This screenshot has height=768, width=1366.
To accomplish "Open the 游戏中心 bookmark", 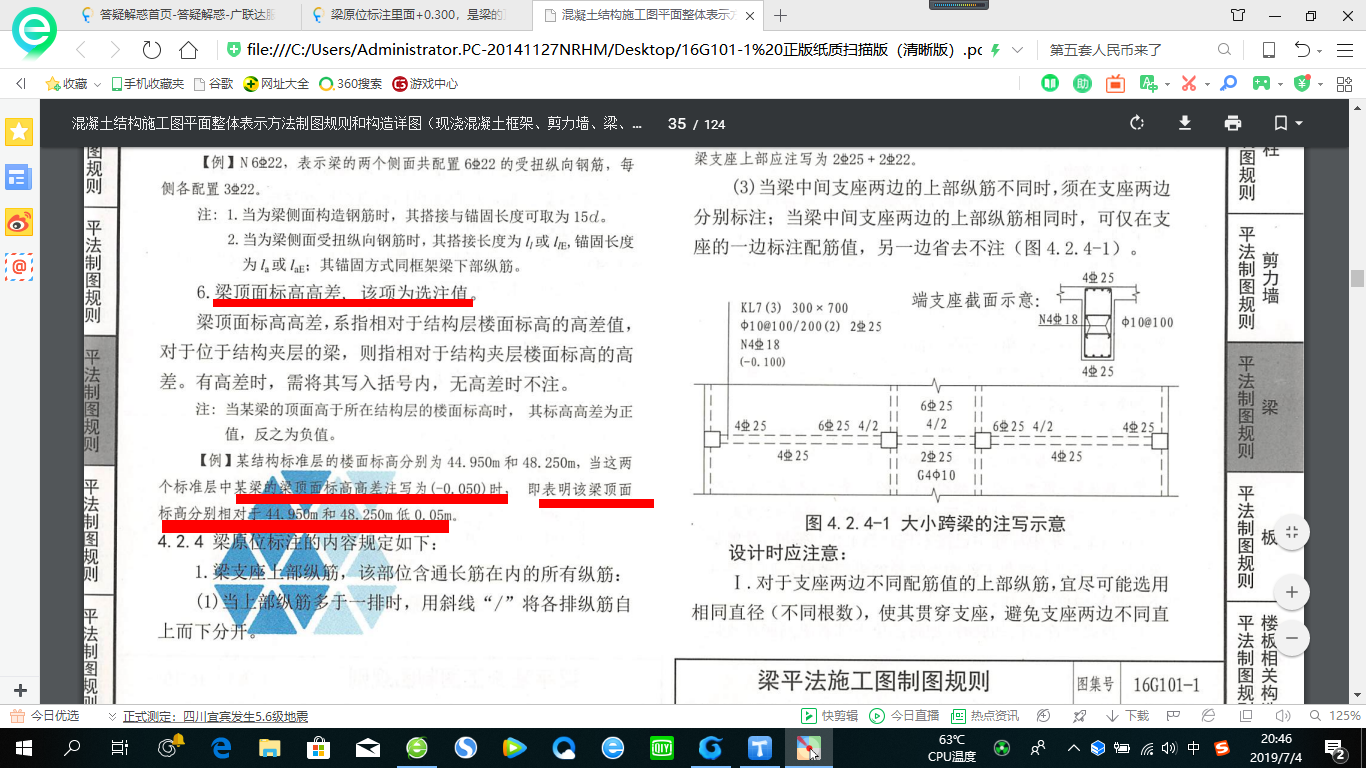I will pos(426,84).
